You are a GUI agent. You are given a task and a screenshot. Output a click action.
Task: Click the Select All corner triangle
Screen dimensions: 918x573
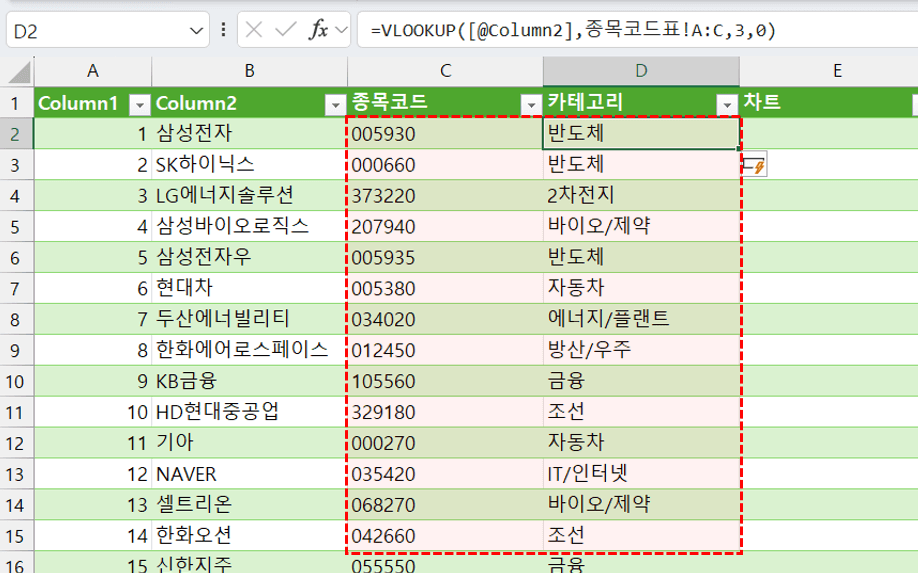(19, 73)
